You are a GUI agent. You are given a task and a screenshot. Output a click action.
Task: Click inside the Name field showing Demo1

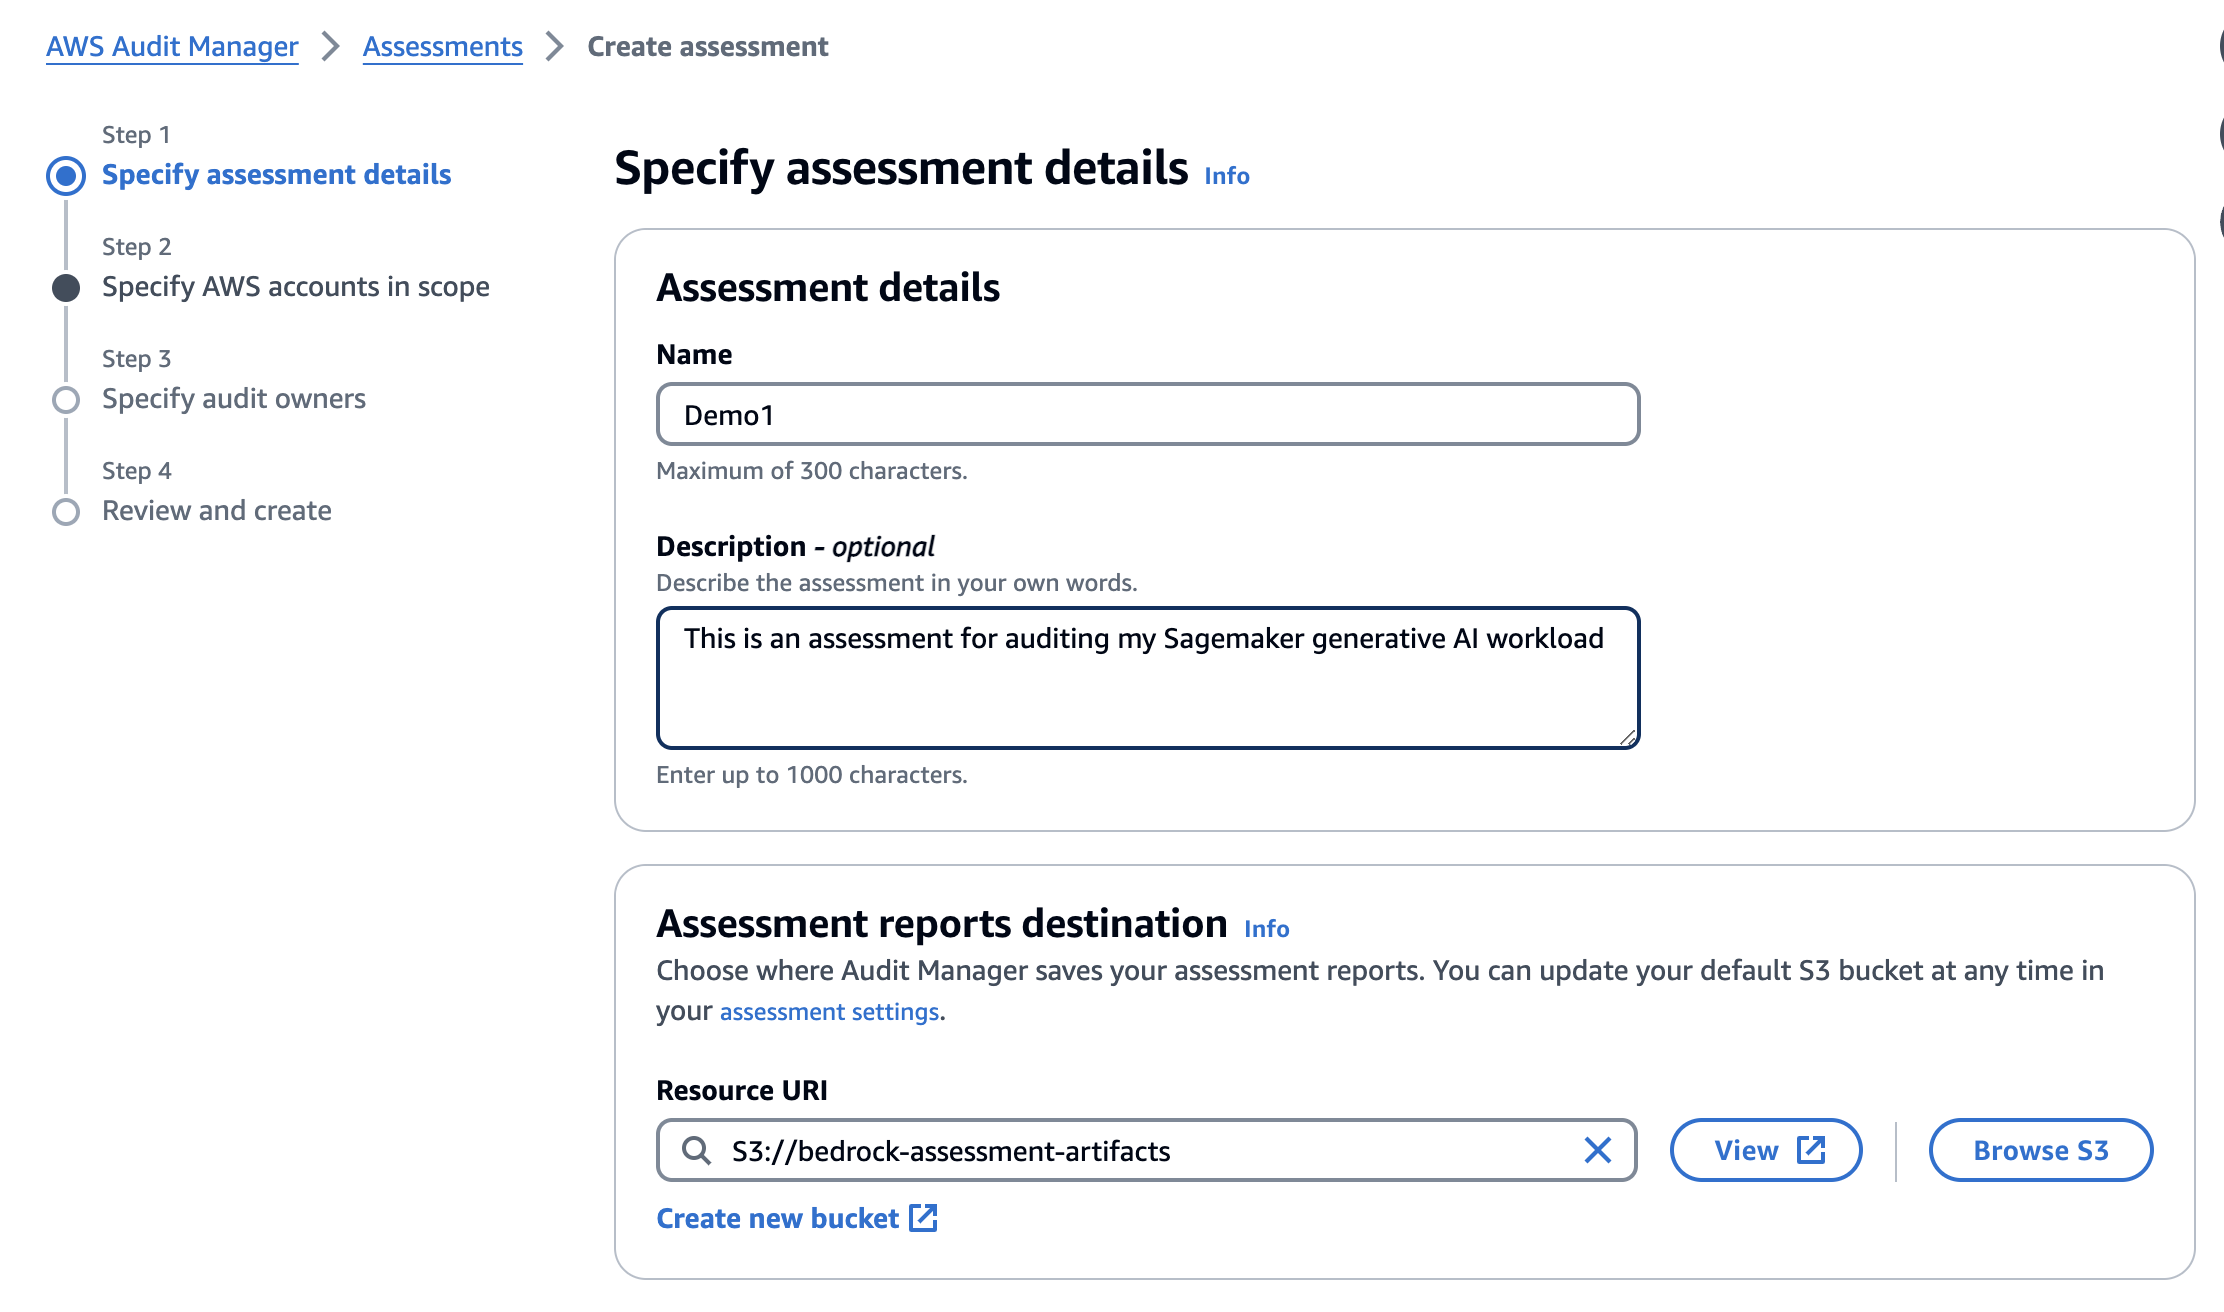click(1145, 413)
